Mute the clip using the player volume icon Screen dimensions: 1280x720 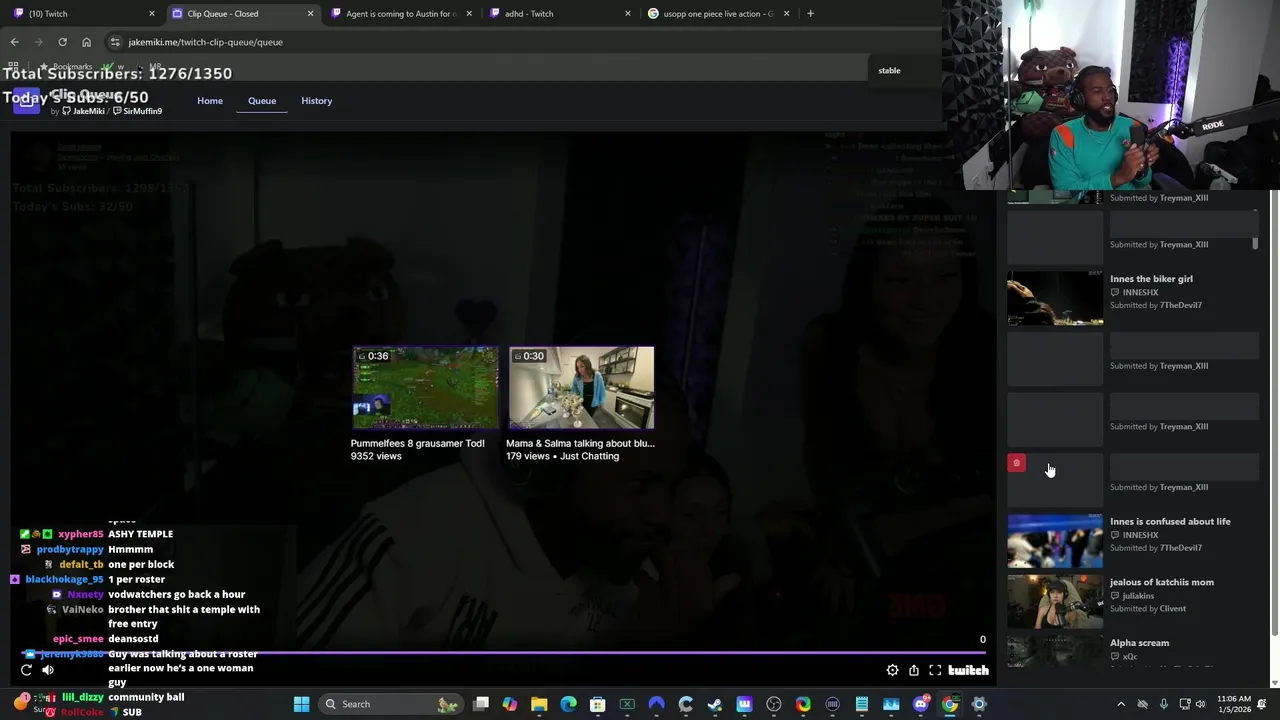[48, 670]
